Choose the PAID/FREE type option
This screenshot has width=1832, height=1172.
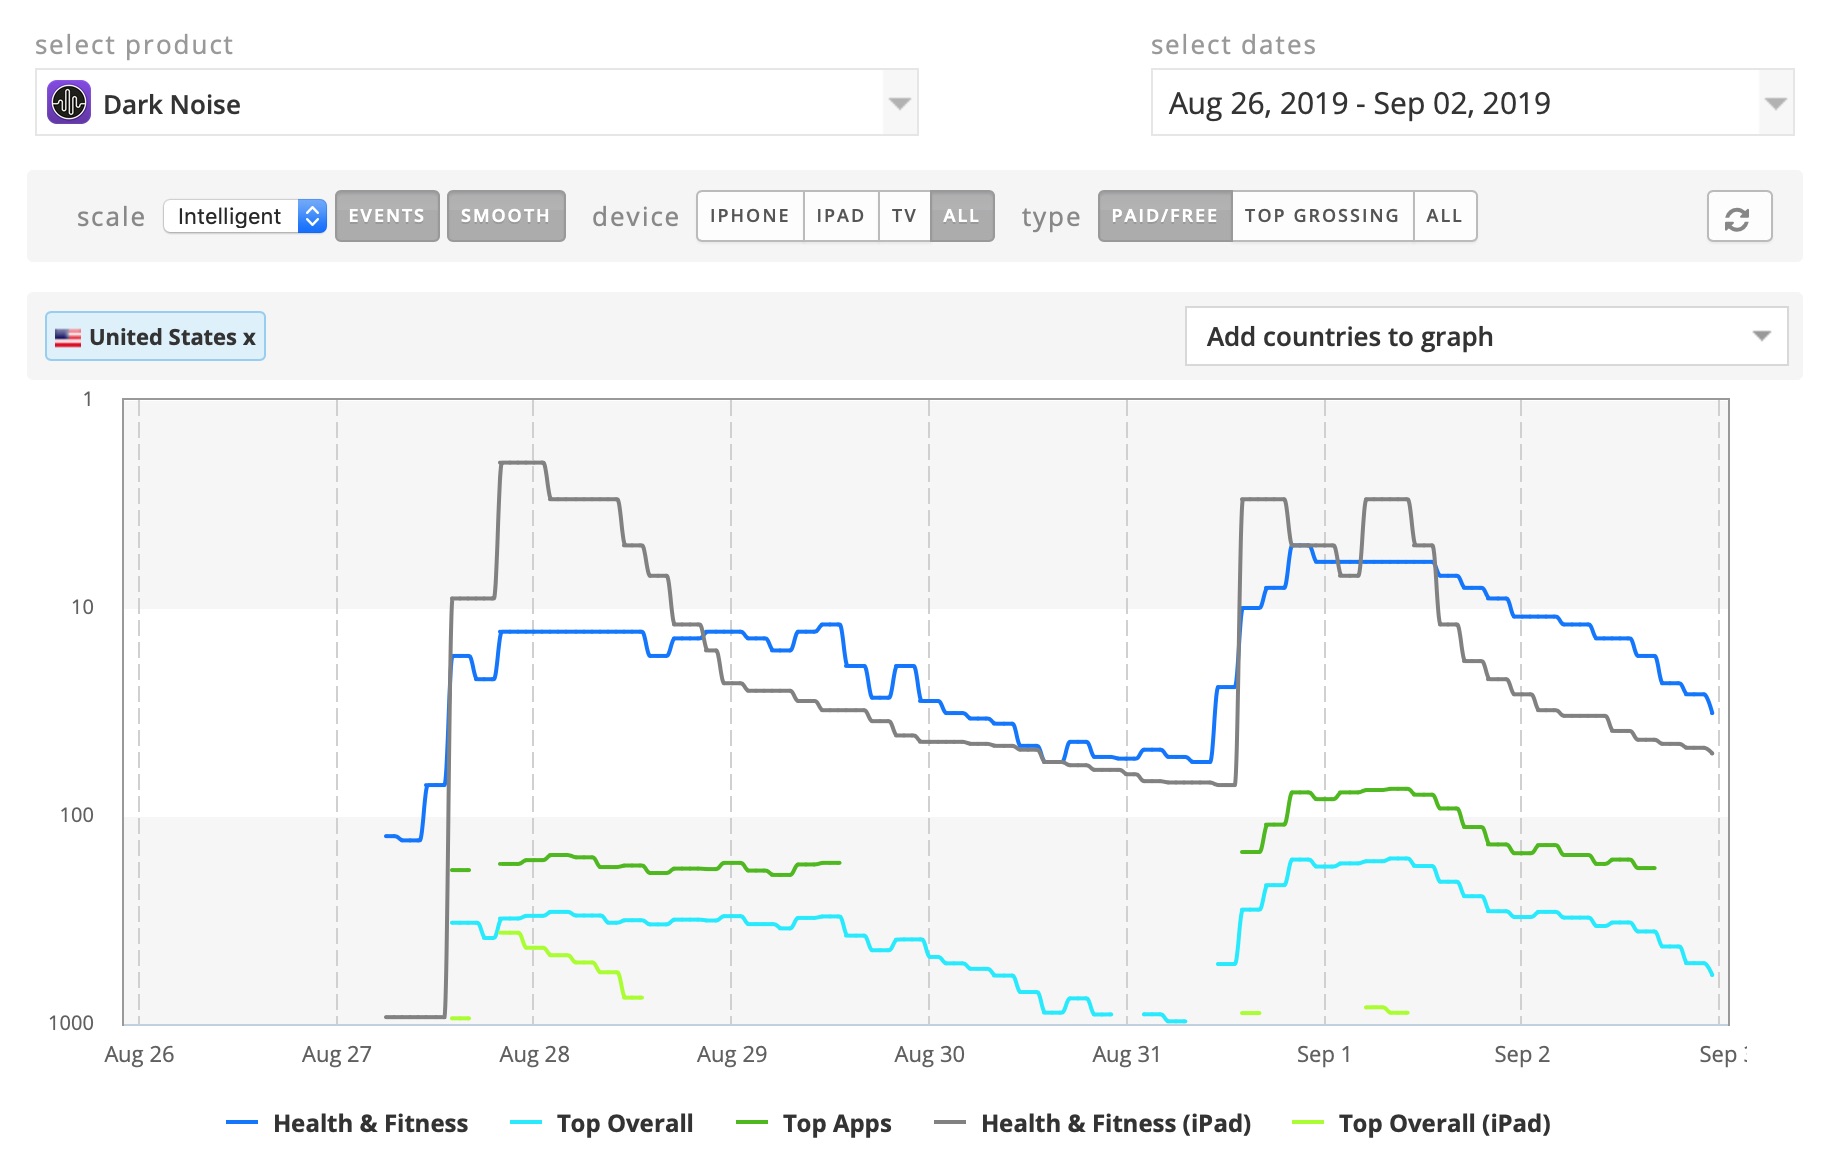point(1165,216)
